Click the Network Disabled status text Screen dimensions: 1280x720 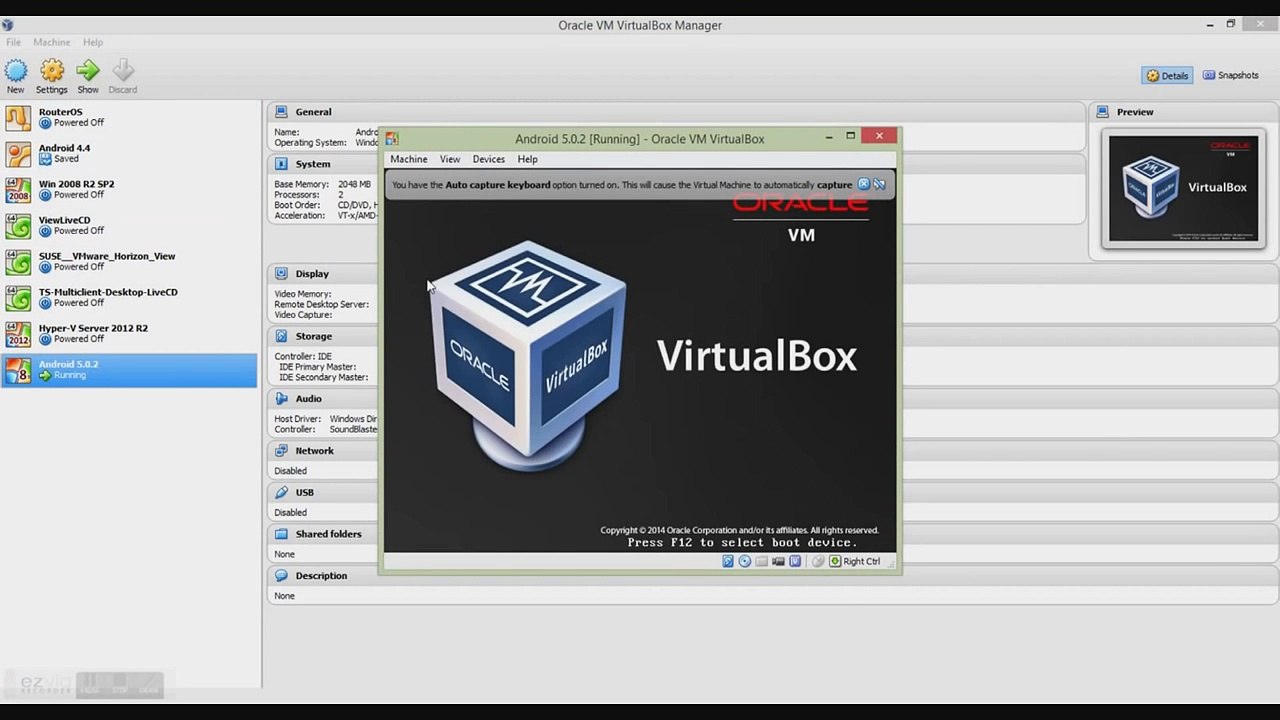tap(291, 471)
